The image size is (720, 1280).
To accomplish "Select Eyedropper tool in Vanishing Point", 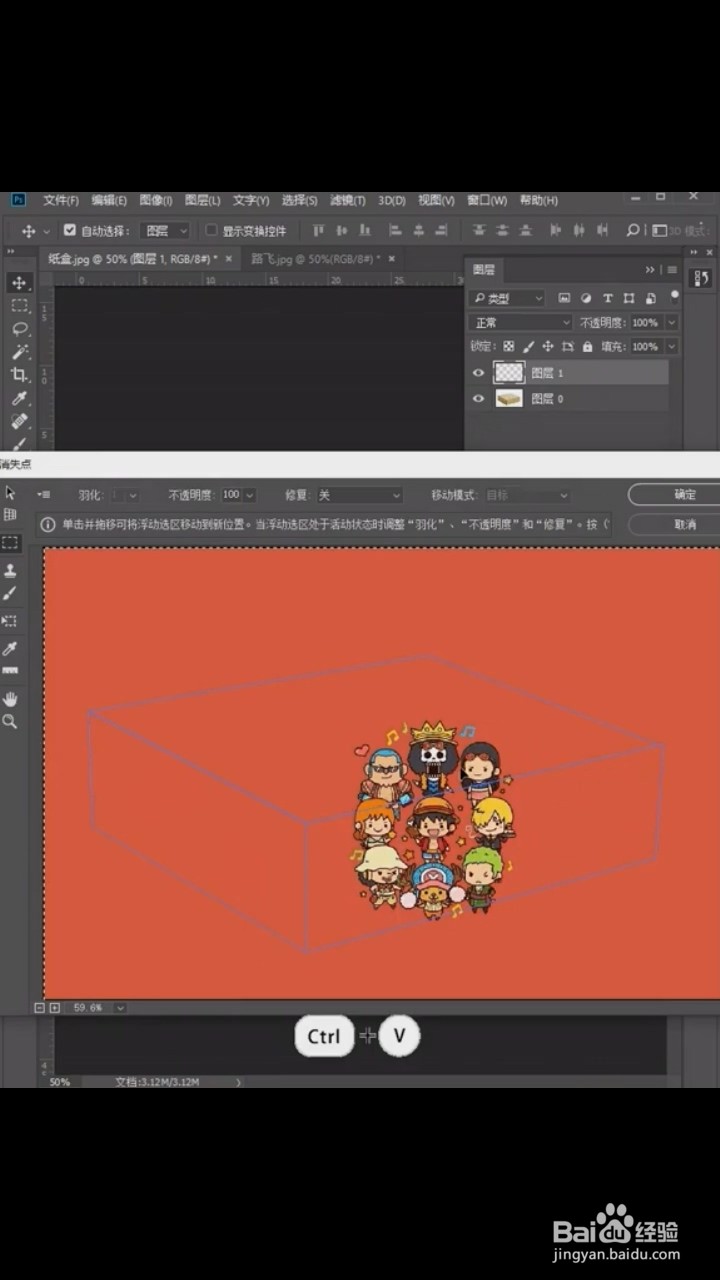I will click(10, 649).
